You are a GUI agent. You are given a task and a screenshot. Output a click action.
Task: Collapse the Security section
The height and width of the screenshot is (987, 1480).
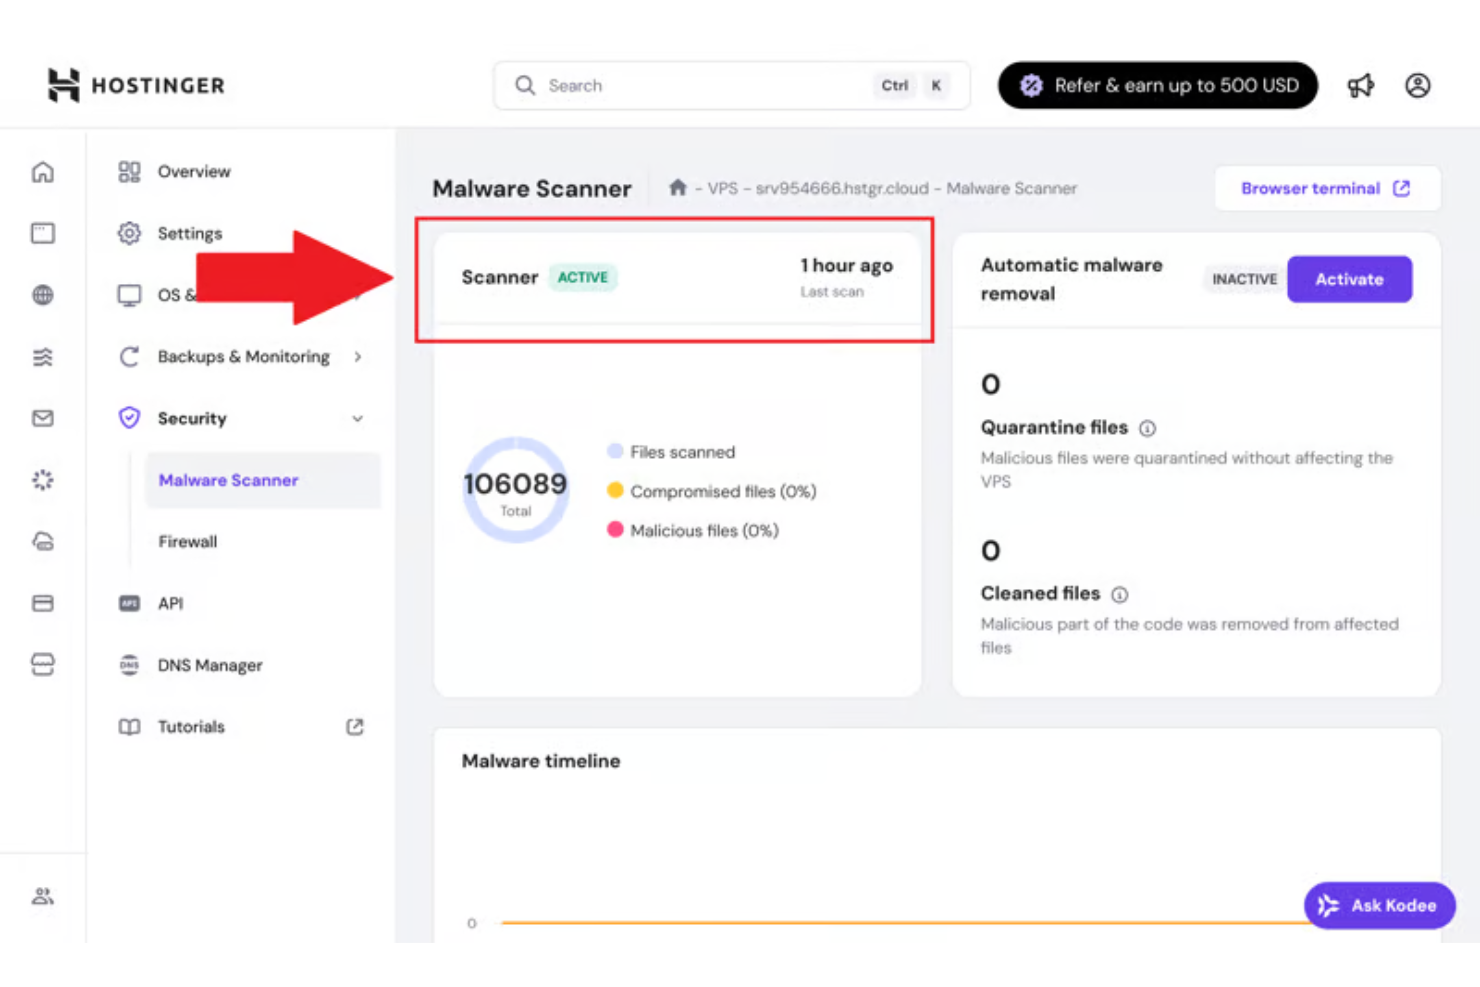(357, 418)
